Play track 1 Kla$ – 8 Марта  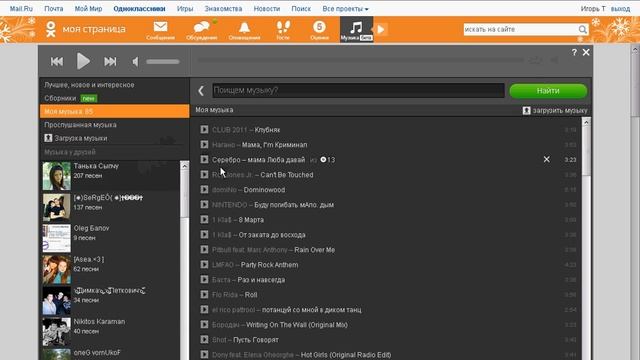coord(204,219)
